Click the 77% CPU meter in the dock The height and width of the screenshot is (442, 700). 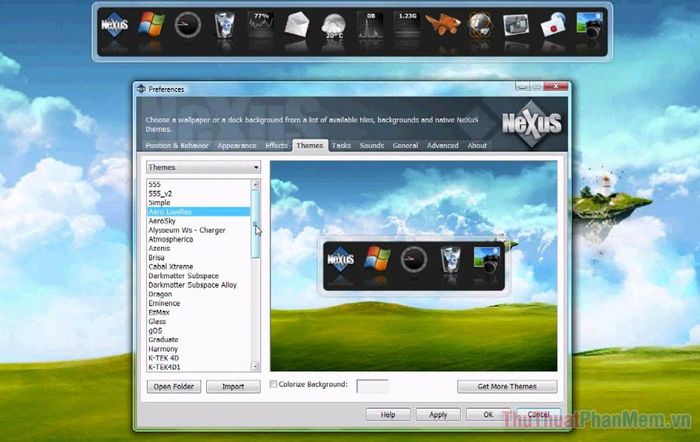261,25
